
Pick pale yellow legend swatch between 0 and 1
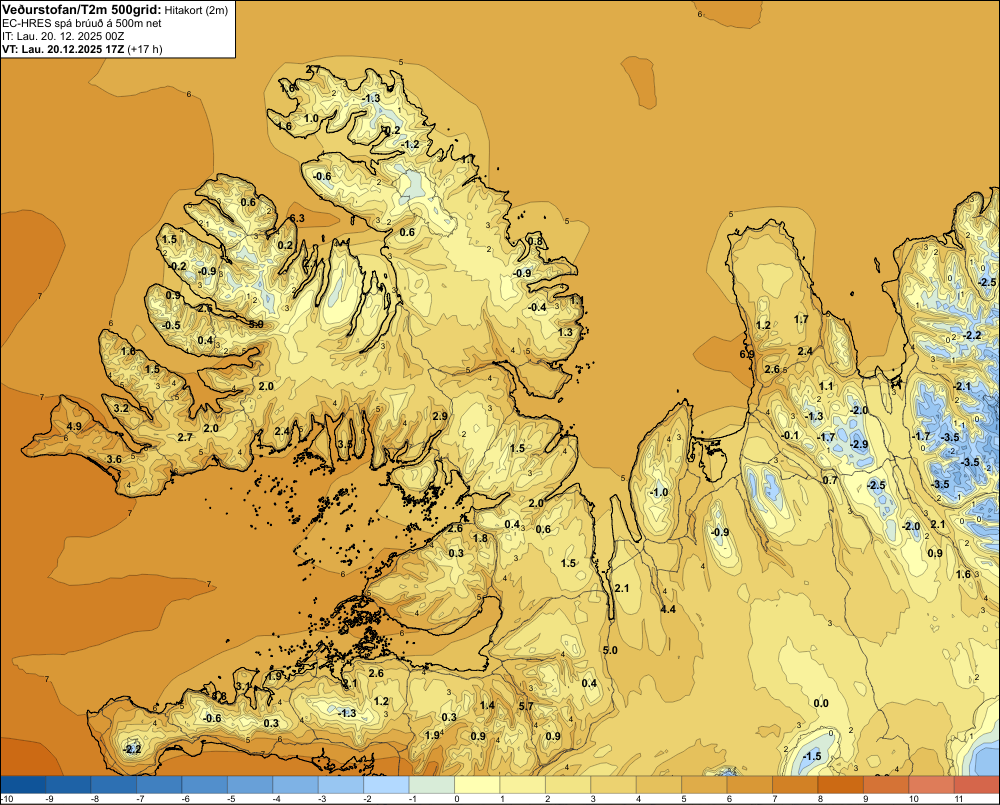(x=477, y=785)
